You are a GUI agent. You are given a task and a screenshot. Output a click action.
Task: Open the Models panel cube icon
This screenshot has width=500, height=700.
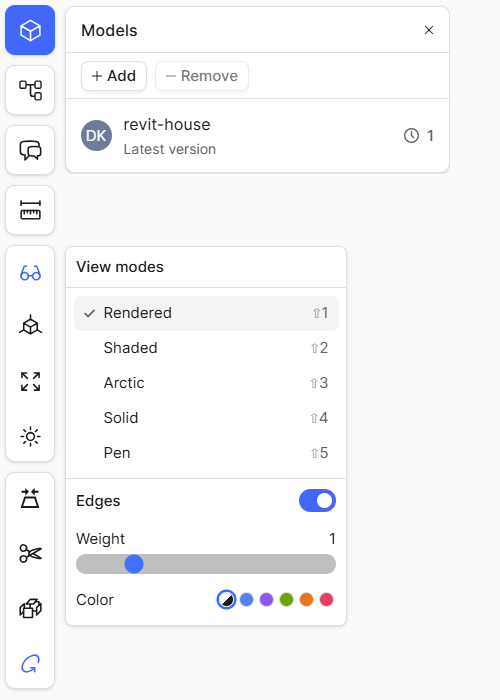(x=30, y=30)
